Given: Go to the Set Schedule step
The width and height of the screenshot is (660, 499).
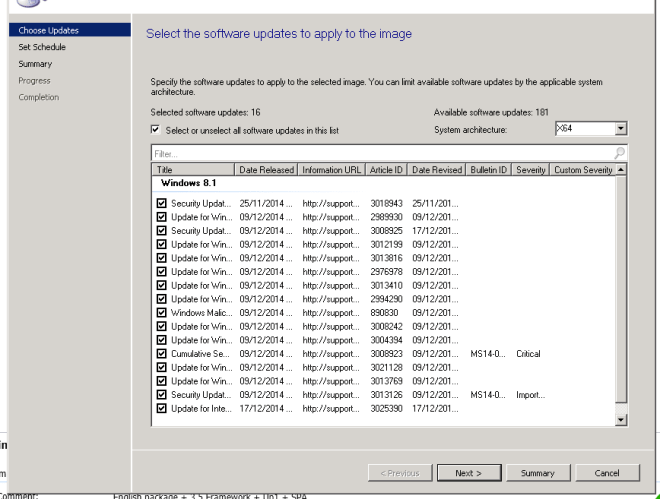Looking at the screenshot, I should pyautogui.click(x=42, y=47).
